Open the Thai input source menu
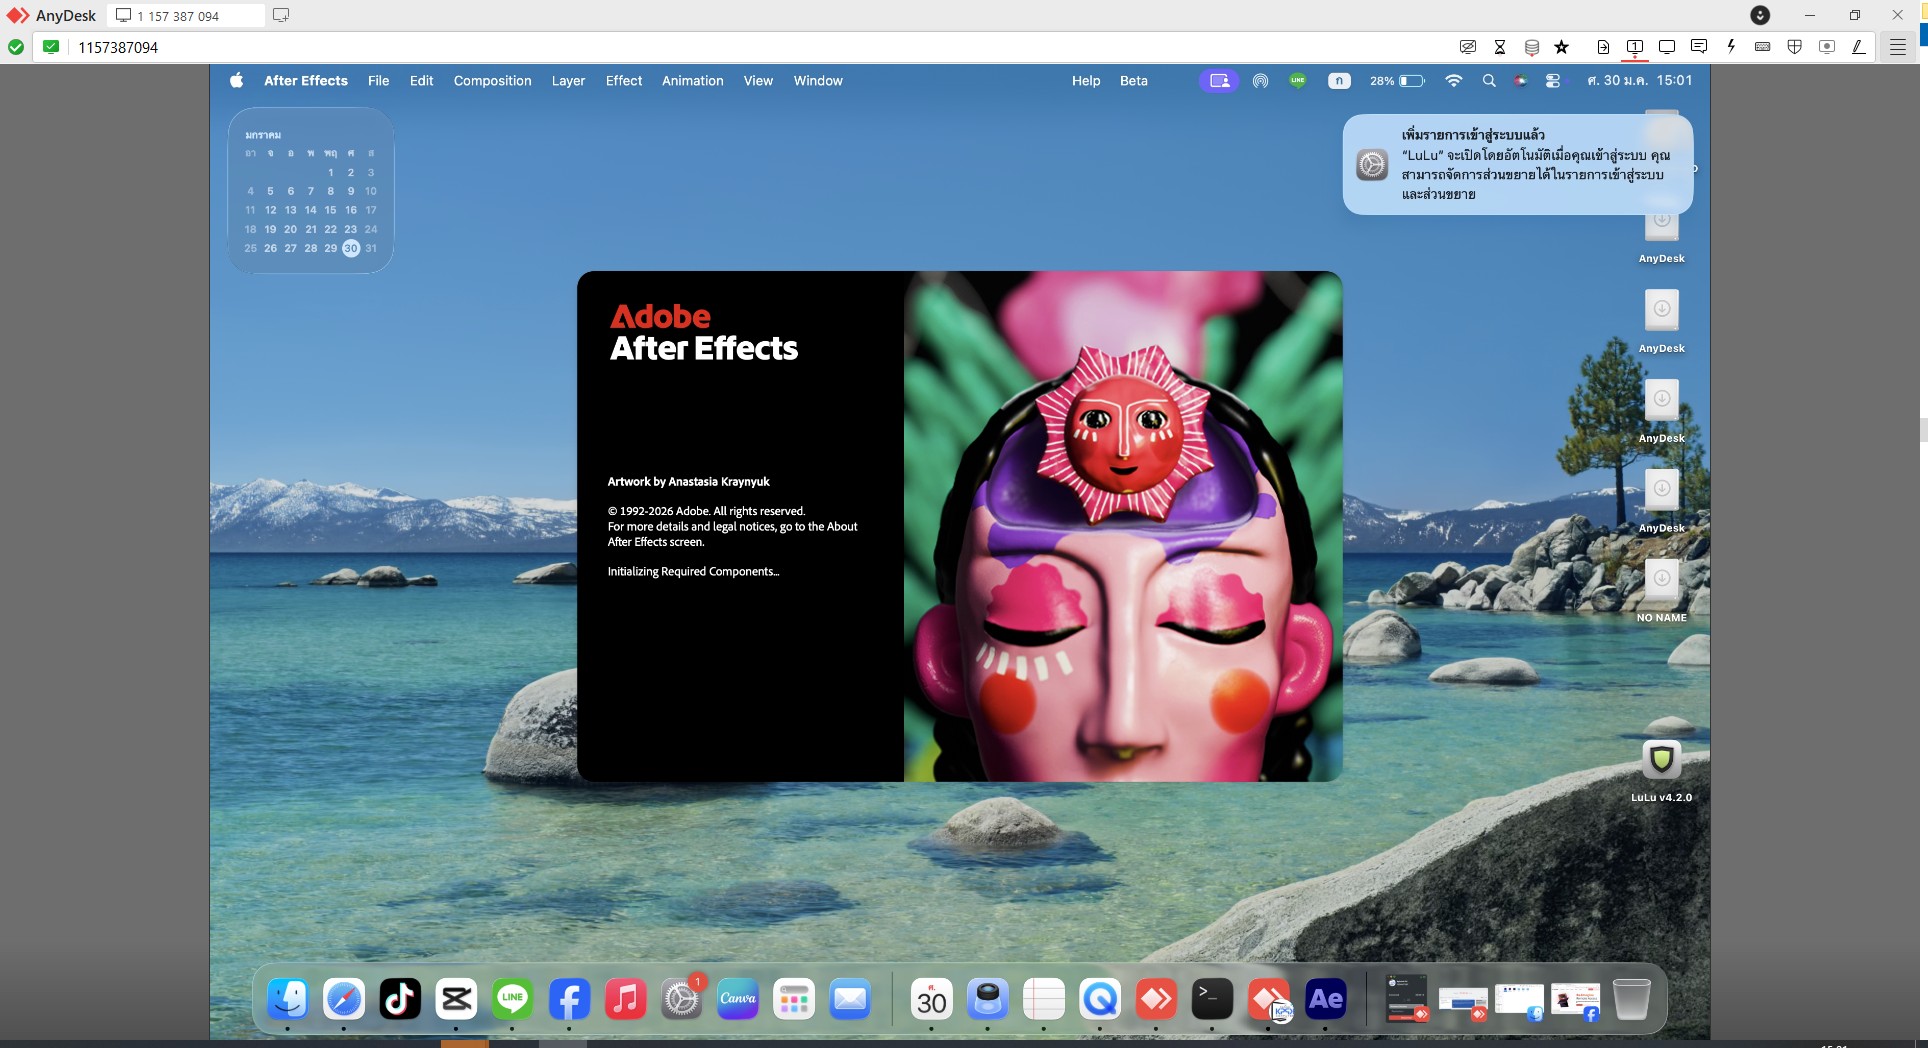This screenshot has width=1928, height=1048. point(1339,81)
